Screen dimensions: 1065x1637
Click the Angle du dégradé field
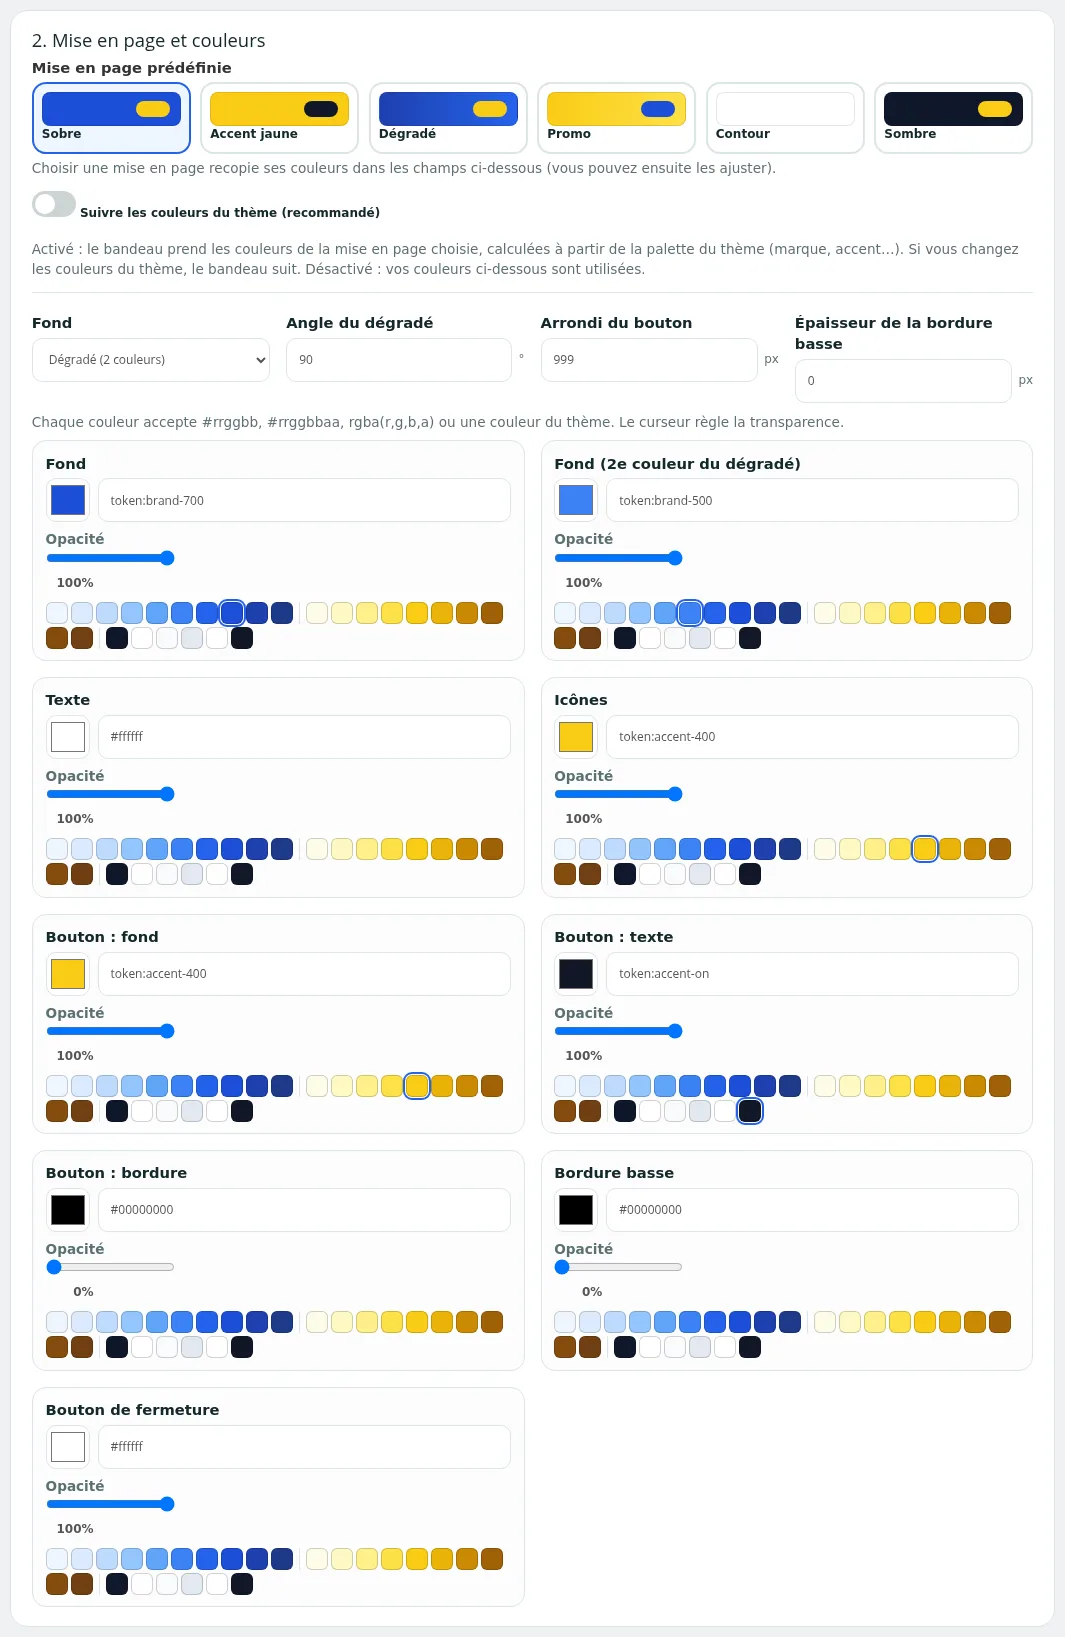[399, 360]
